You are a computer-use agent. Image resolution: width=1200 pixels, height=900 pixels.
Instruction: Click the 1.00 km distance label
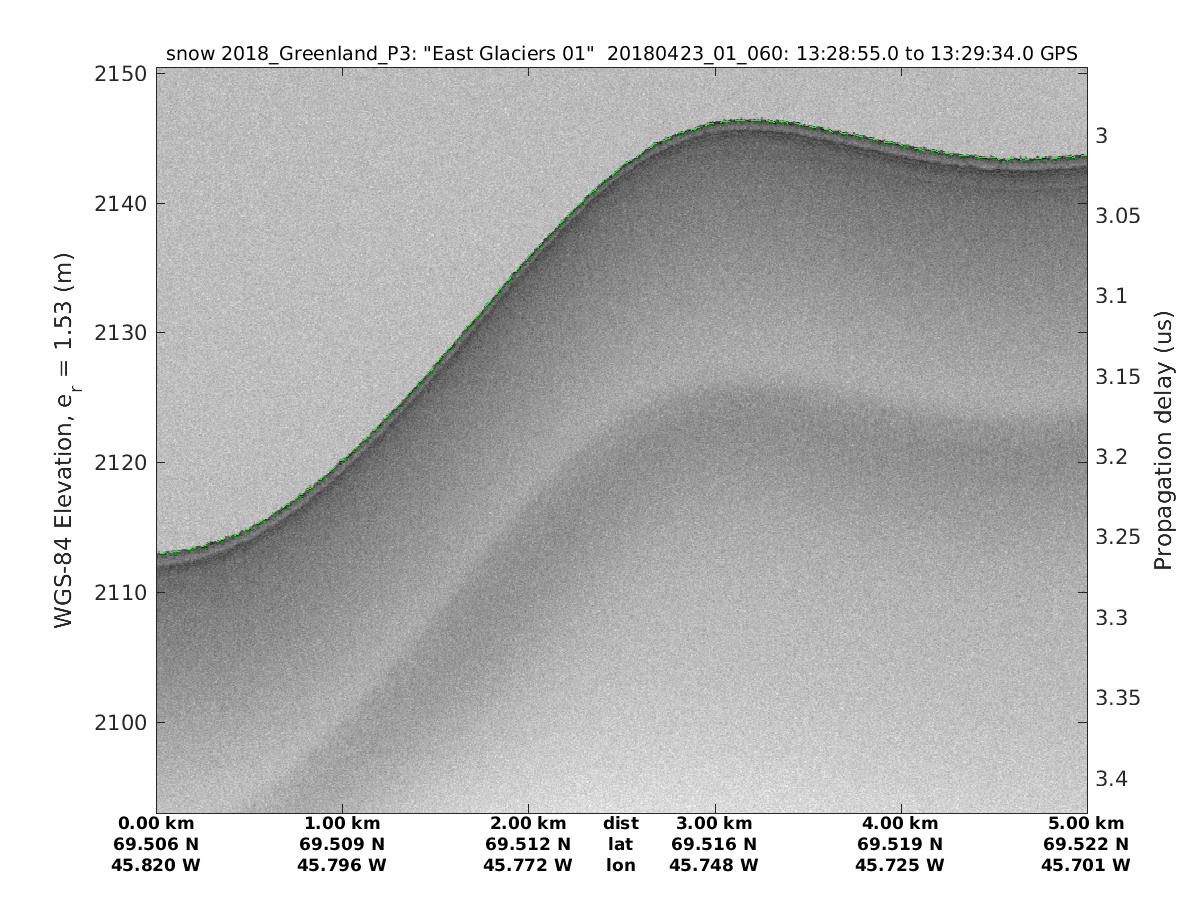tap(343, 824)
